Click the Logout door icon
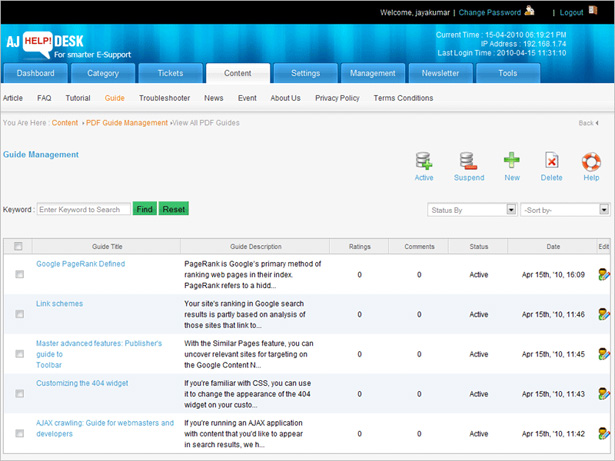 click(x=593, y=11)
